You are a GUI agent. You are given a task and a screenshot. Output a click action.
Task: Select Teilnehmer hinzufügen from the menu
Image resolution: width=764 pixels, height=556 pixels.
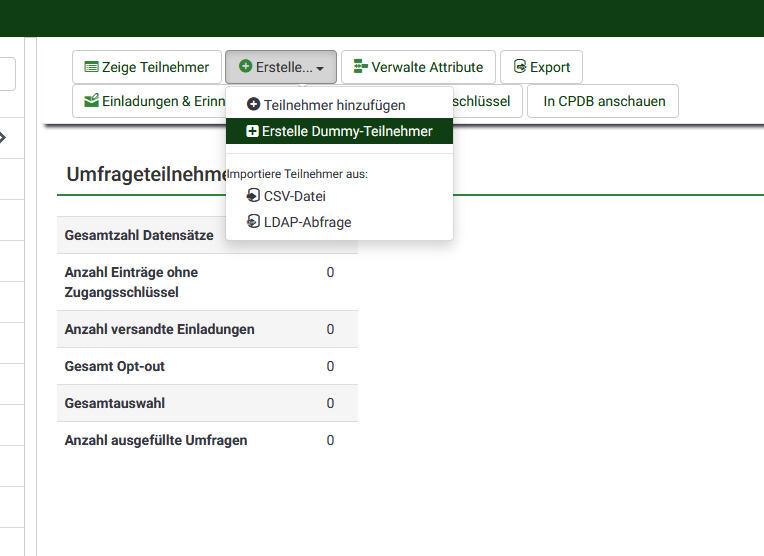(334, 105)
